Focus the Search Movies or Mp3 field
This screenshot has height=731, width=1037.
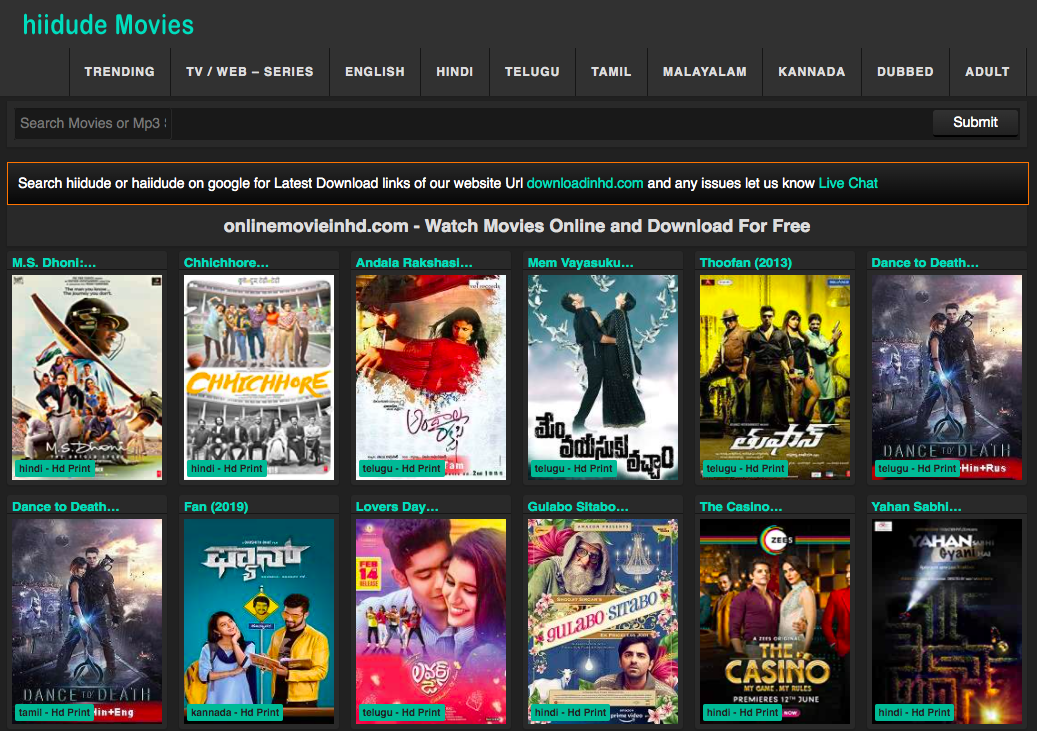click(92, 123)
